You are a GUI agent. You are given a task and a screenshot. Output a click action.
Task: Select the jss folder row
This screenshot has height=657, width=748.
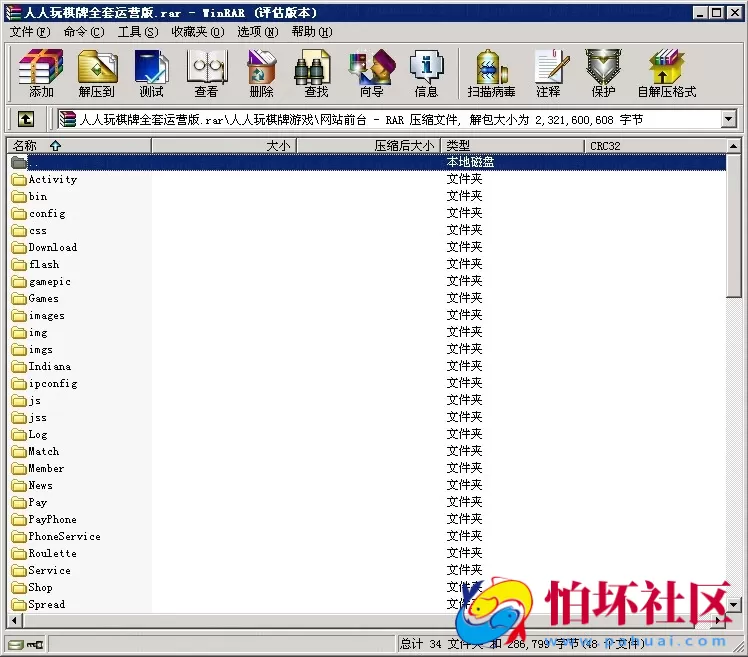click(x=366, y=418)
